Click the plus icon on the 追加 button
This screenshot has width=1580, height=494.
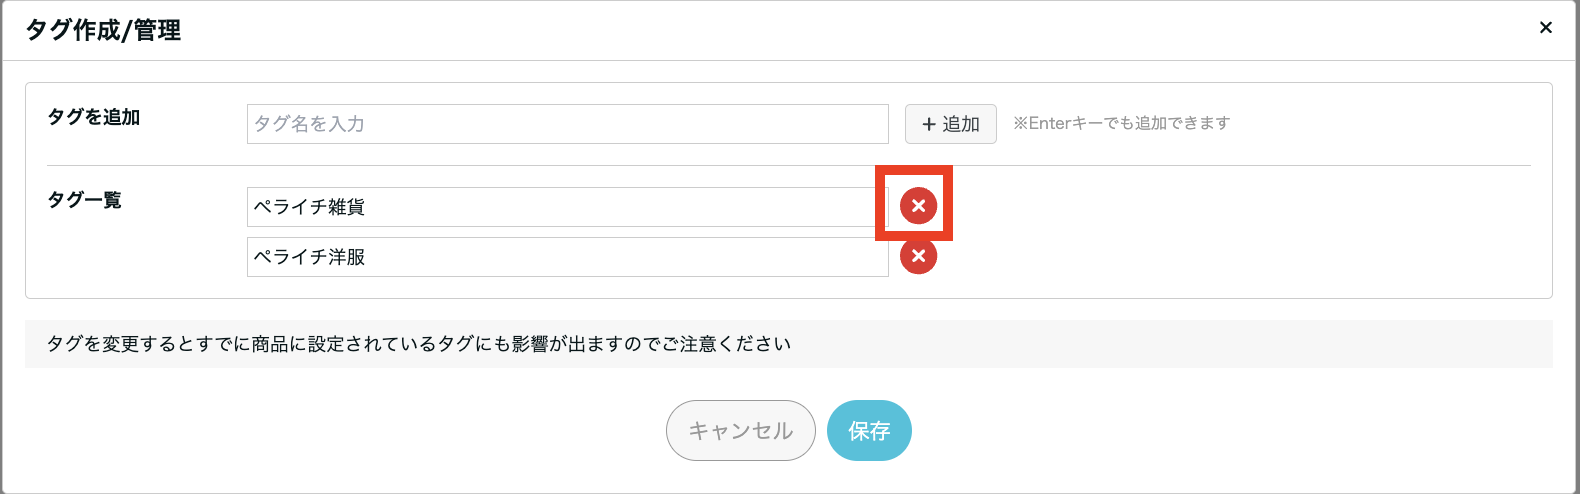(x=929, y=124)
